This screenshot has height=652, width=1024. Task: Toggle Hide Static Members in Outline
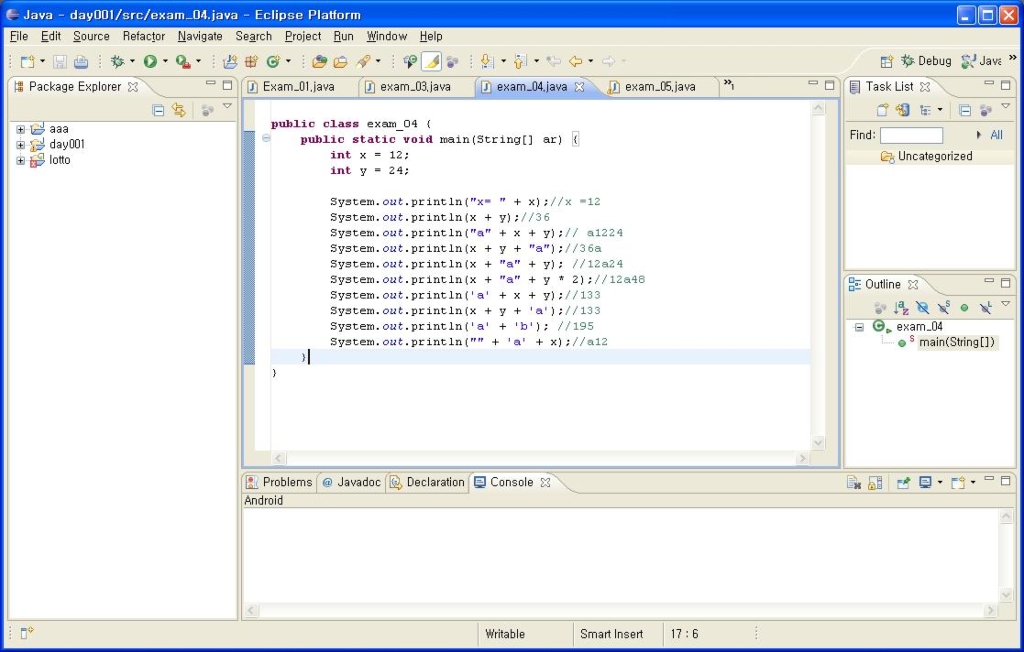[944, 307]
